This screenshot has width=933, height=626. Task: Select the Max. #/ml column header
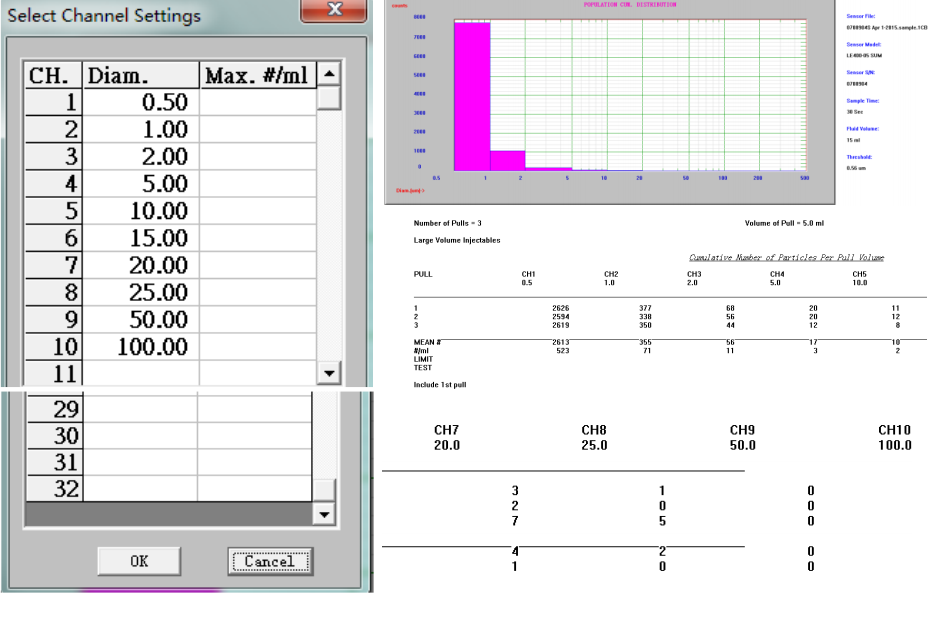pos(258,76)
